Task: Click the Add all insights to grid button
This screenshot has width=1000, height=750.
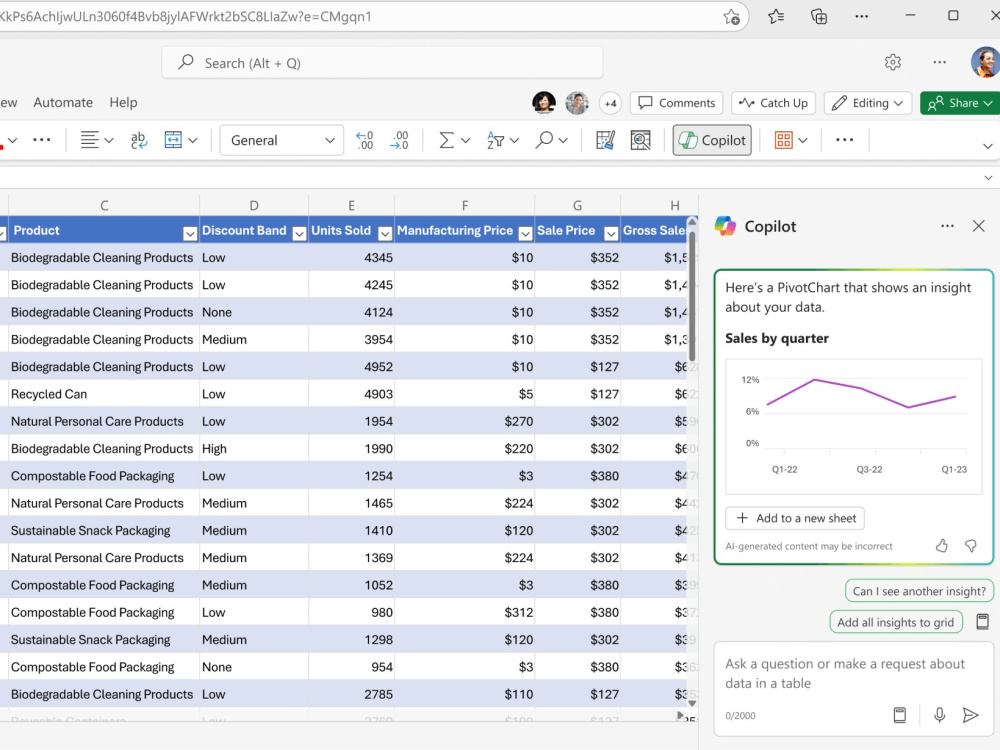Action: 895,622
